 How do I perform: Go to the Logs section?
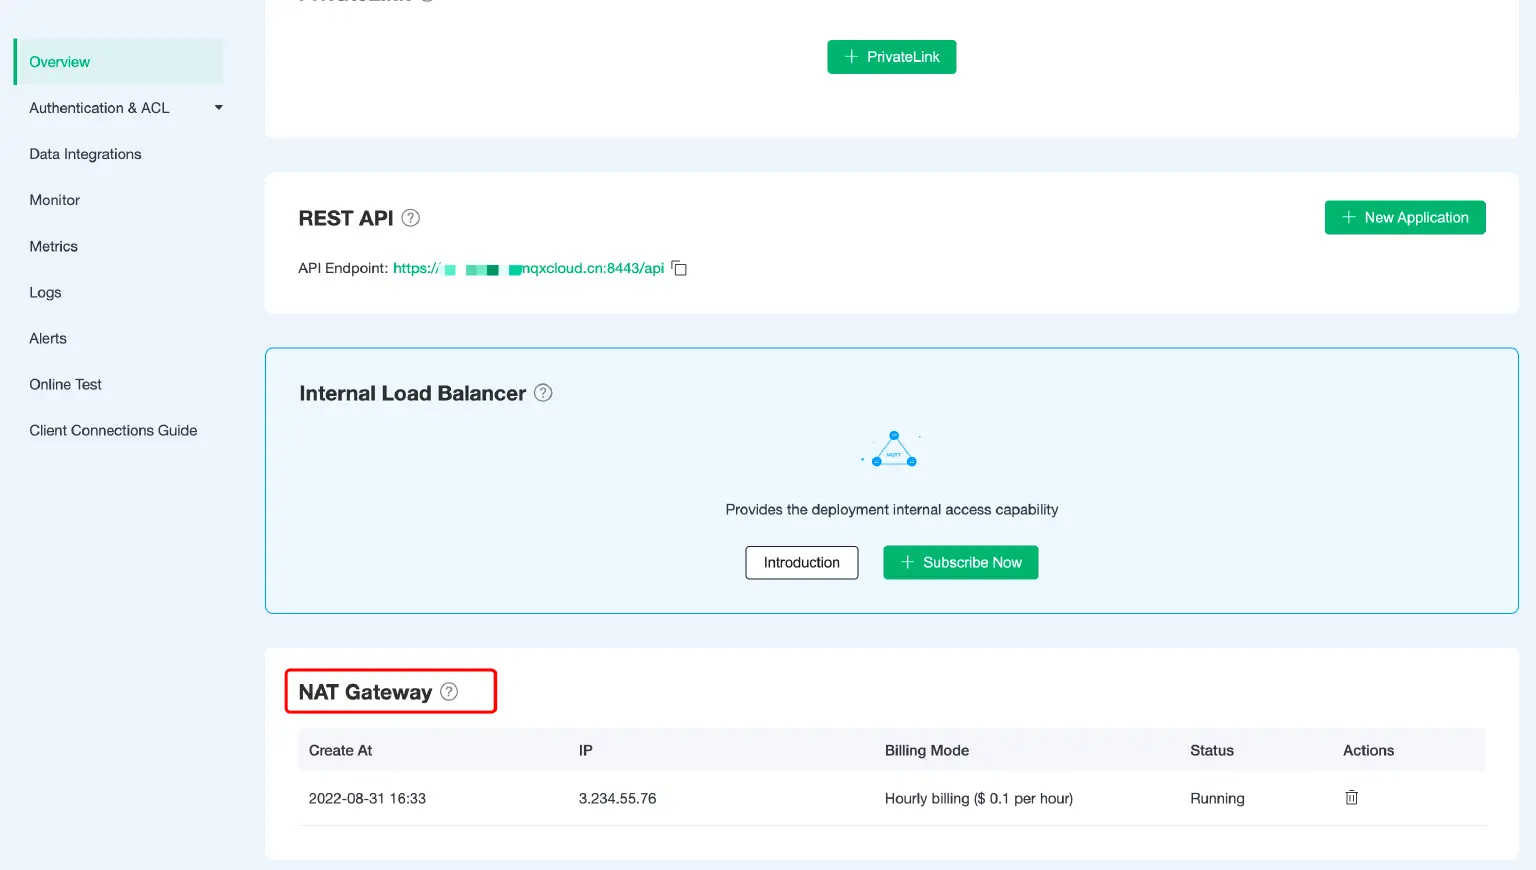[x=45, y=292]
